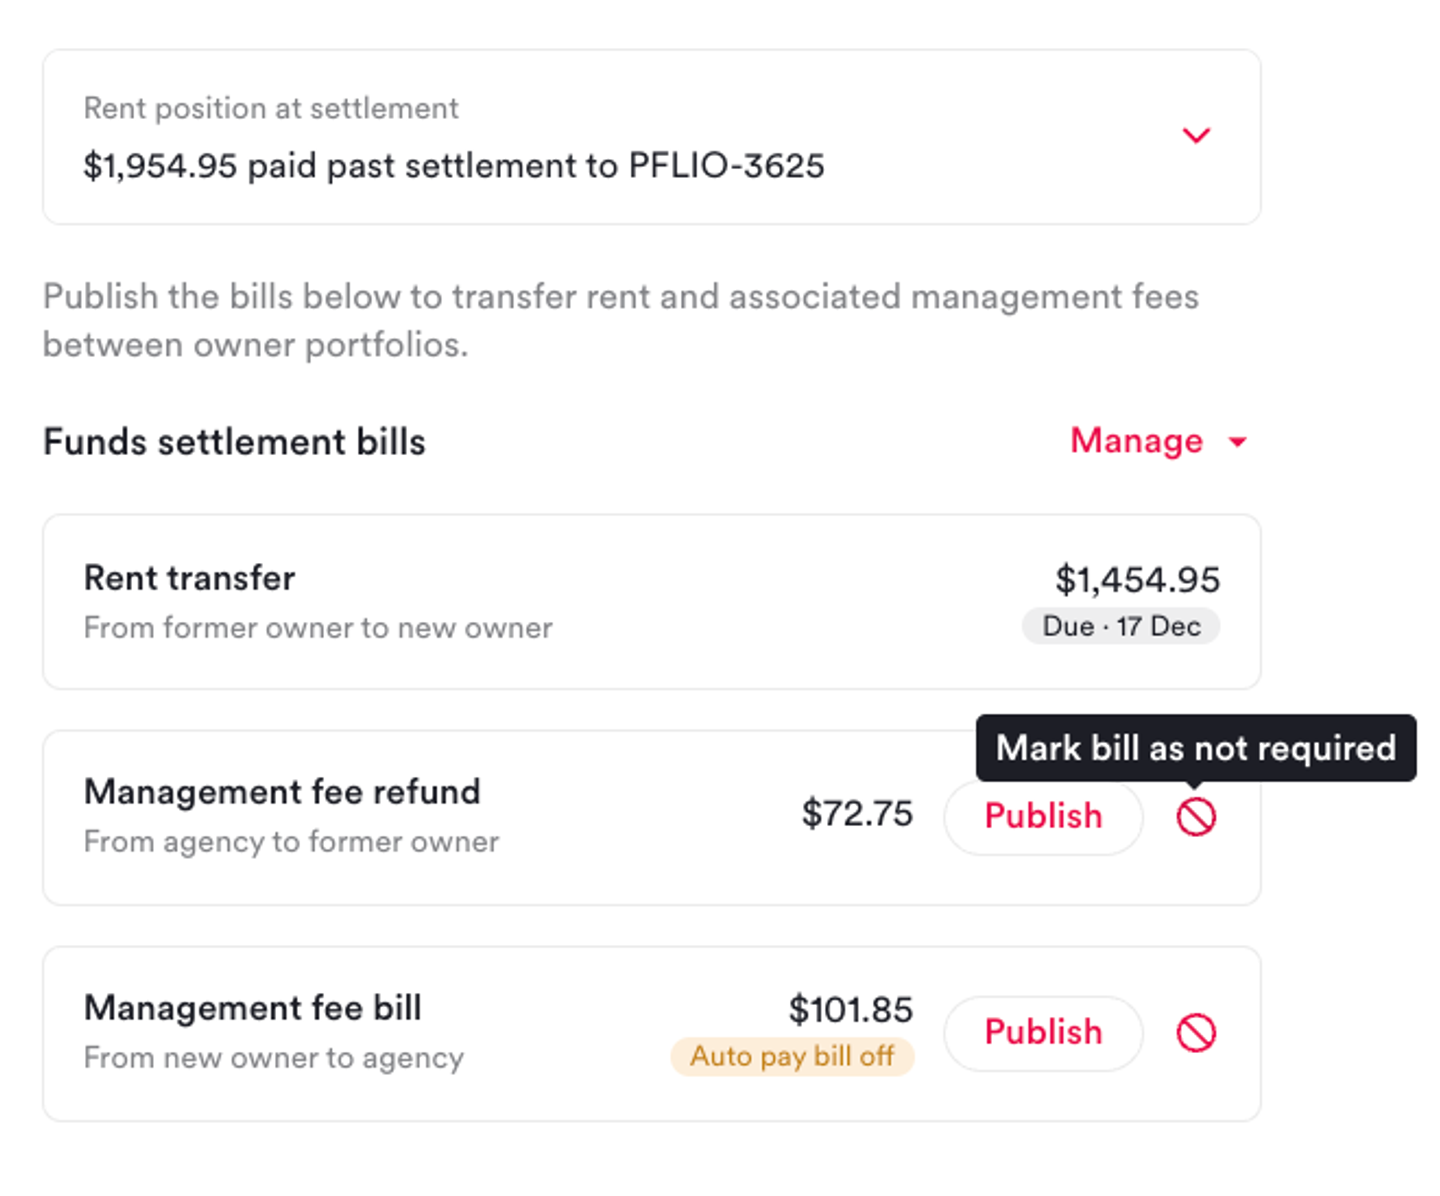
Task: Click the $101.85 management fee amount
Action: coord(850,1010)
